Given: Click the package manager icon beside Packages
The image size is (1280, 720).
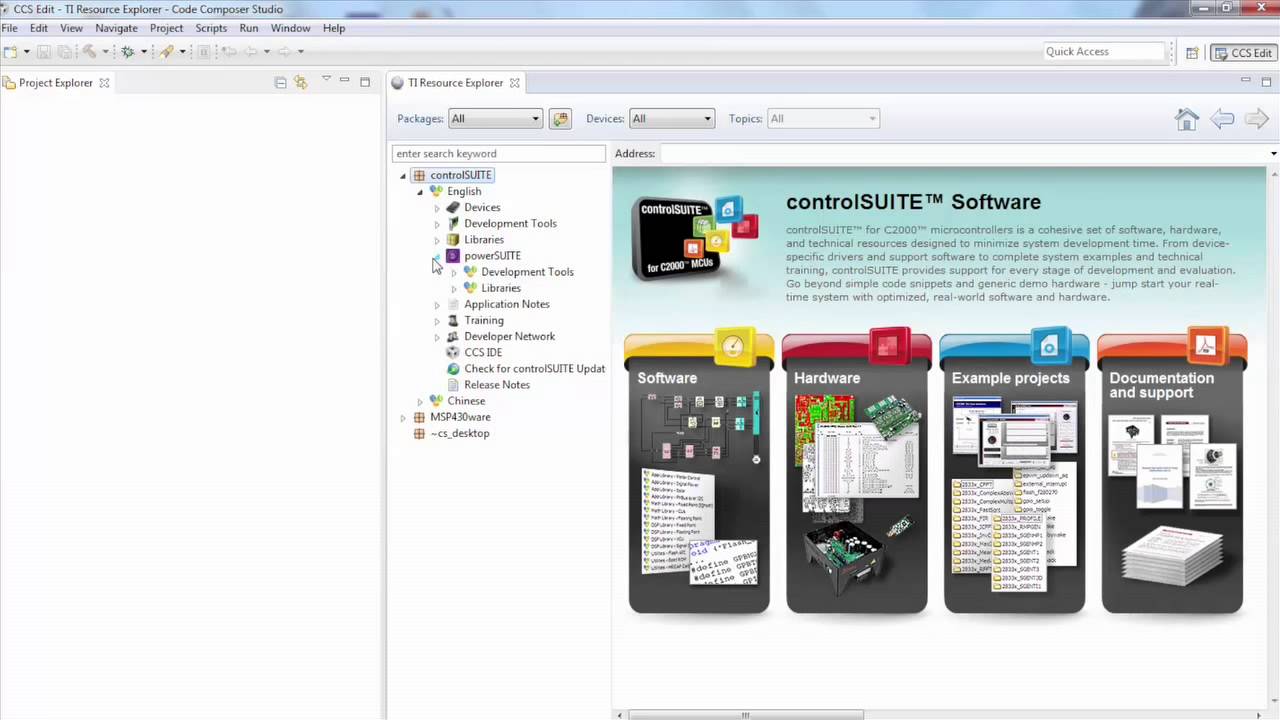Looking at the screenshot, I should pyautogui.click(x=560, y=119).
